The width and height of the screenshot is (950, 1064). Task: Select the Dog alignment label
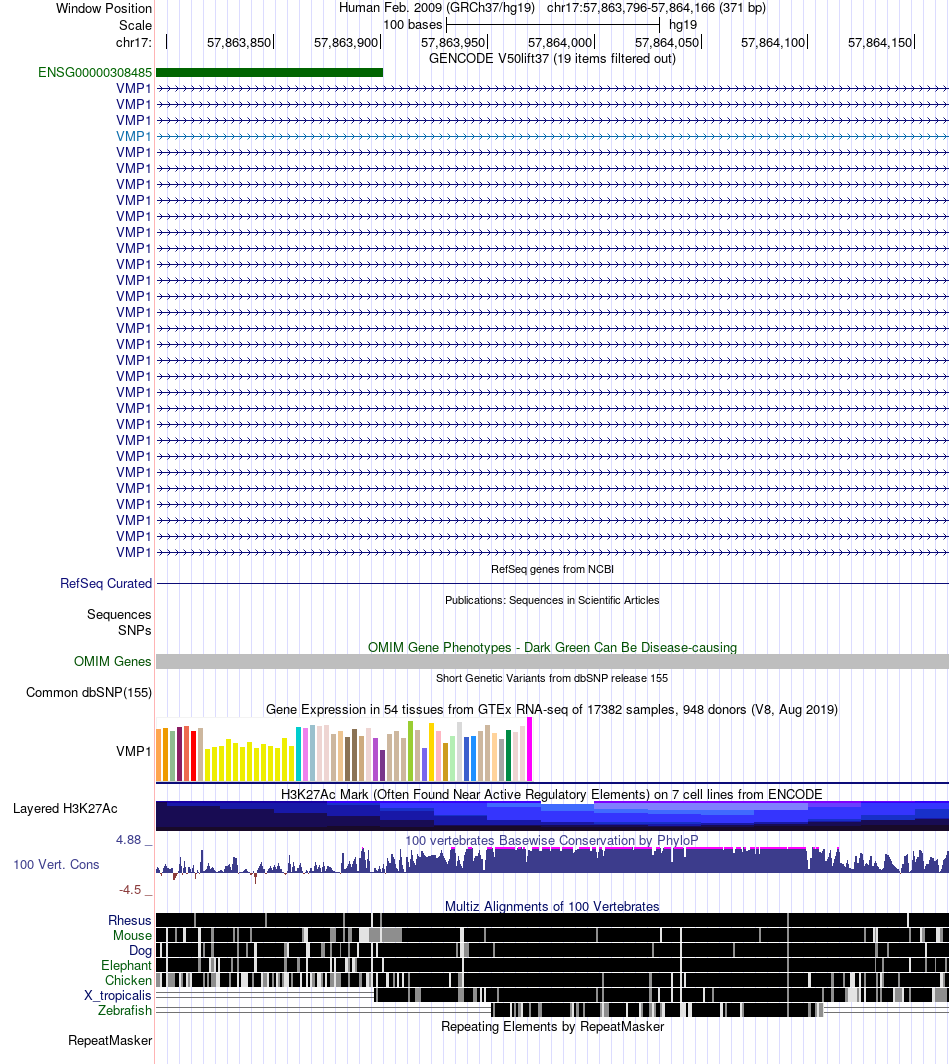[x=140, y=951]
